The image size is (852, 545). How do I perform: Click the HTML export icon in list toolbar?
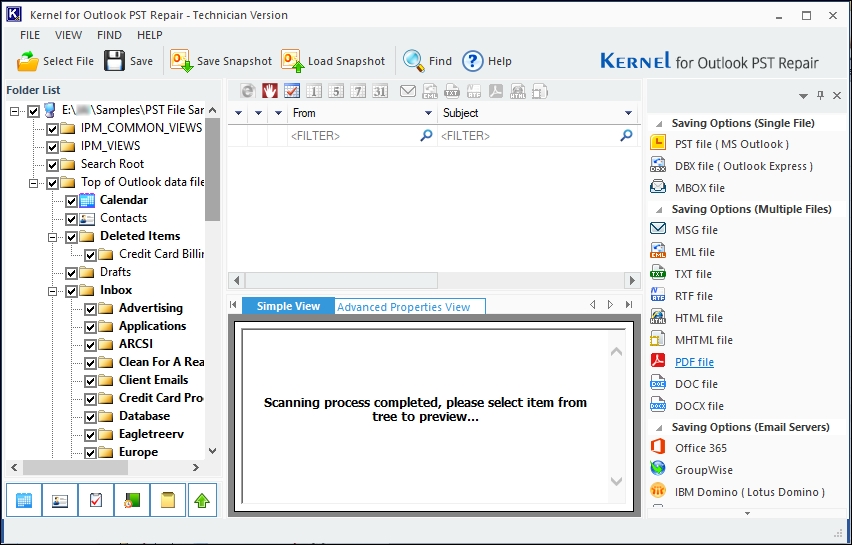point(518,91)
